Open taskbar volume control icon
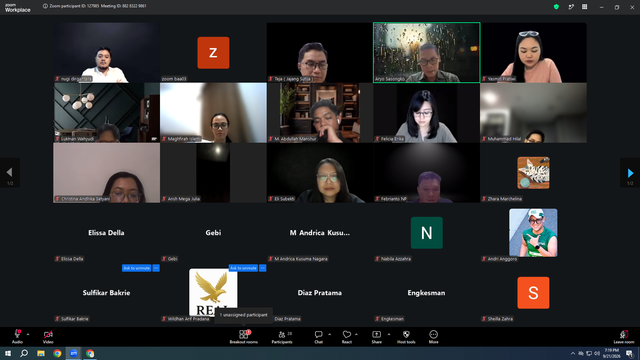Viewport: 640px width, 360px height. pyautogui.click(x=597, y=353)
